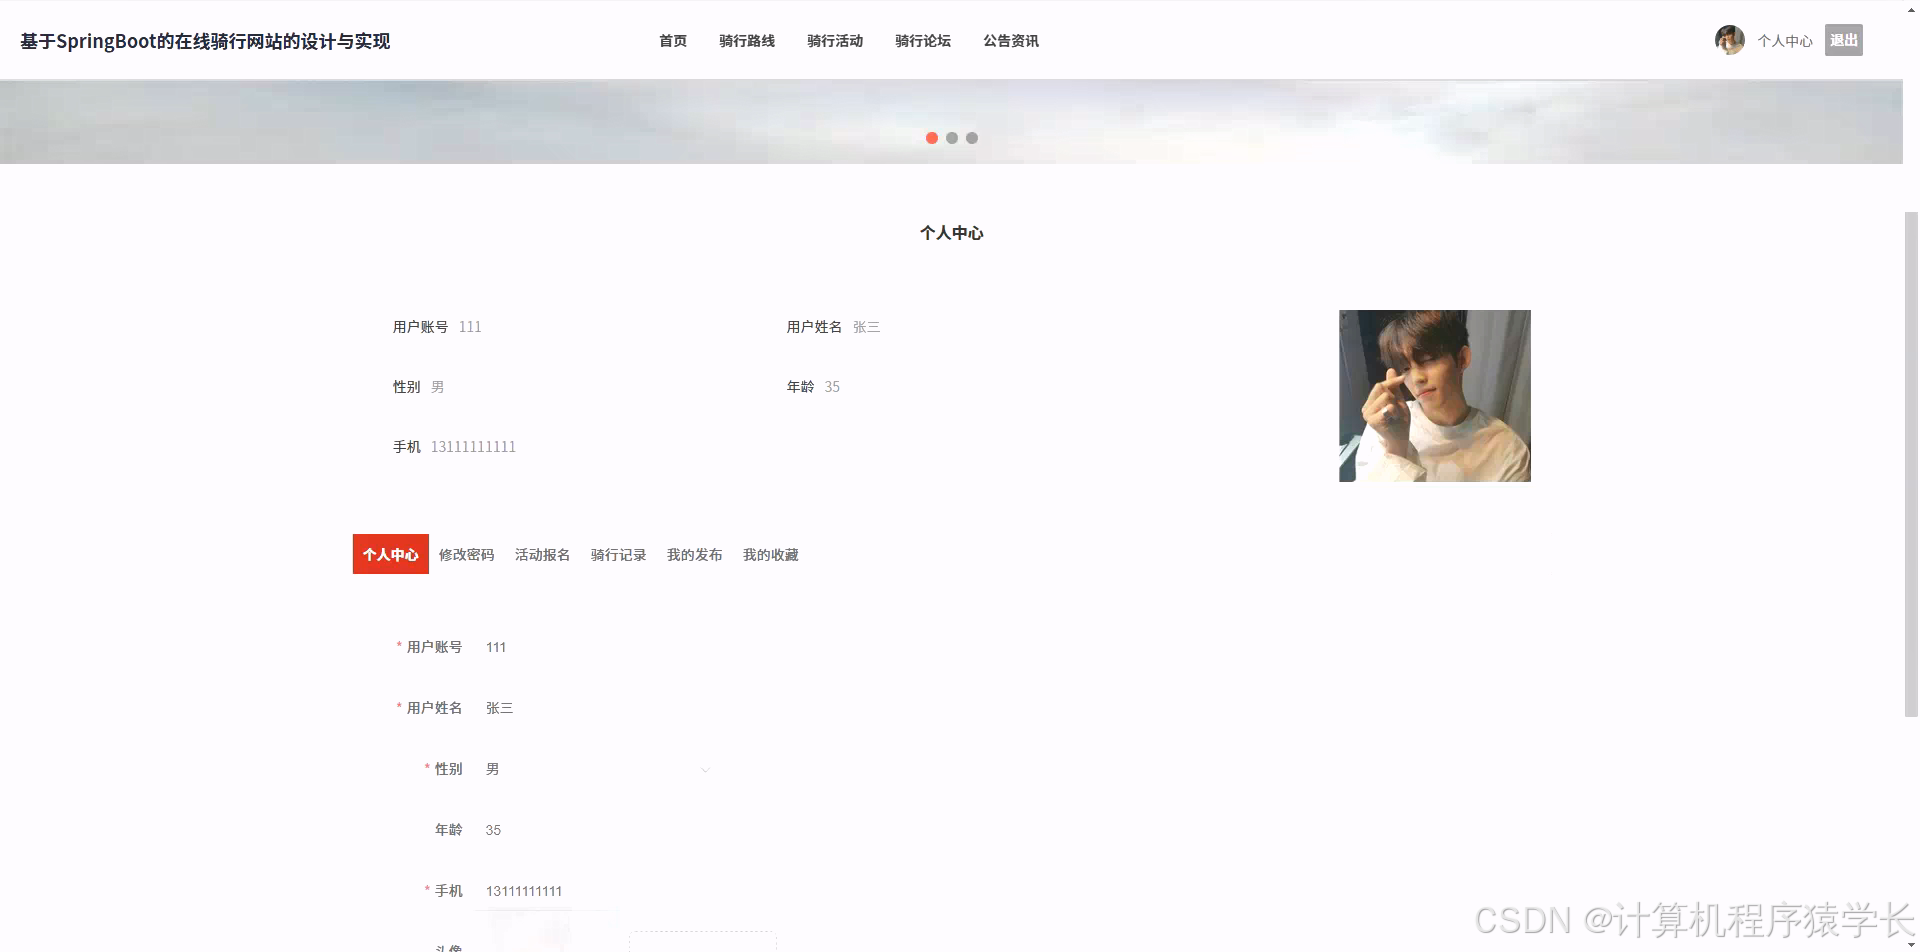This screenshot has height=952, width=1920.
Task: Select the third carousel indicator dot
Action: (x=972, y=138)
